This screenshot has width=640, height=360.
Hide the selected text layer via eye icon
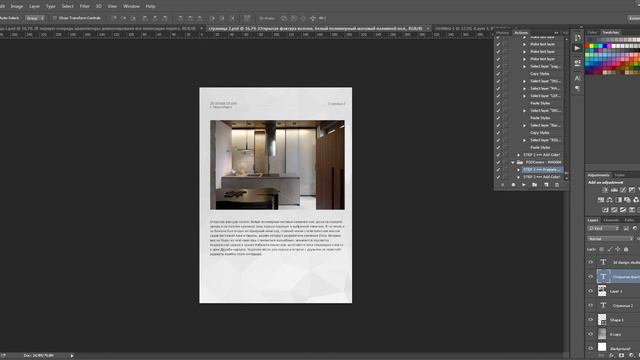(591, 276)
